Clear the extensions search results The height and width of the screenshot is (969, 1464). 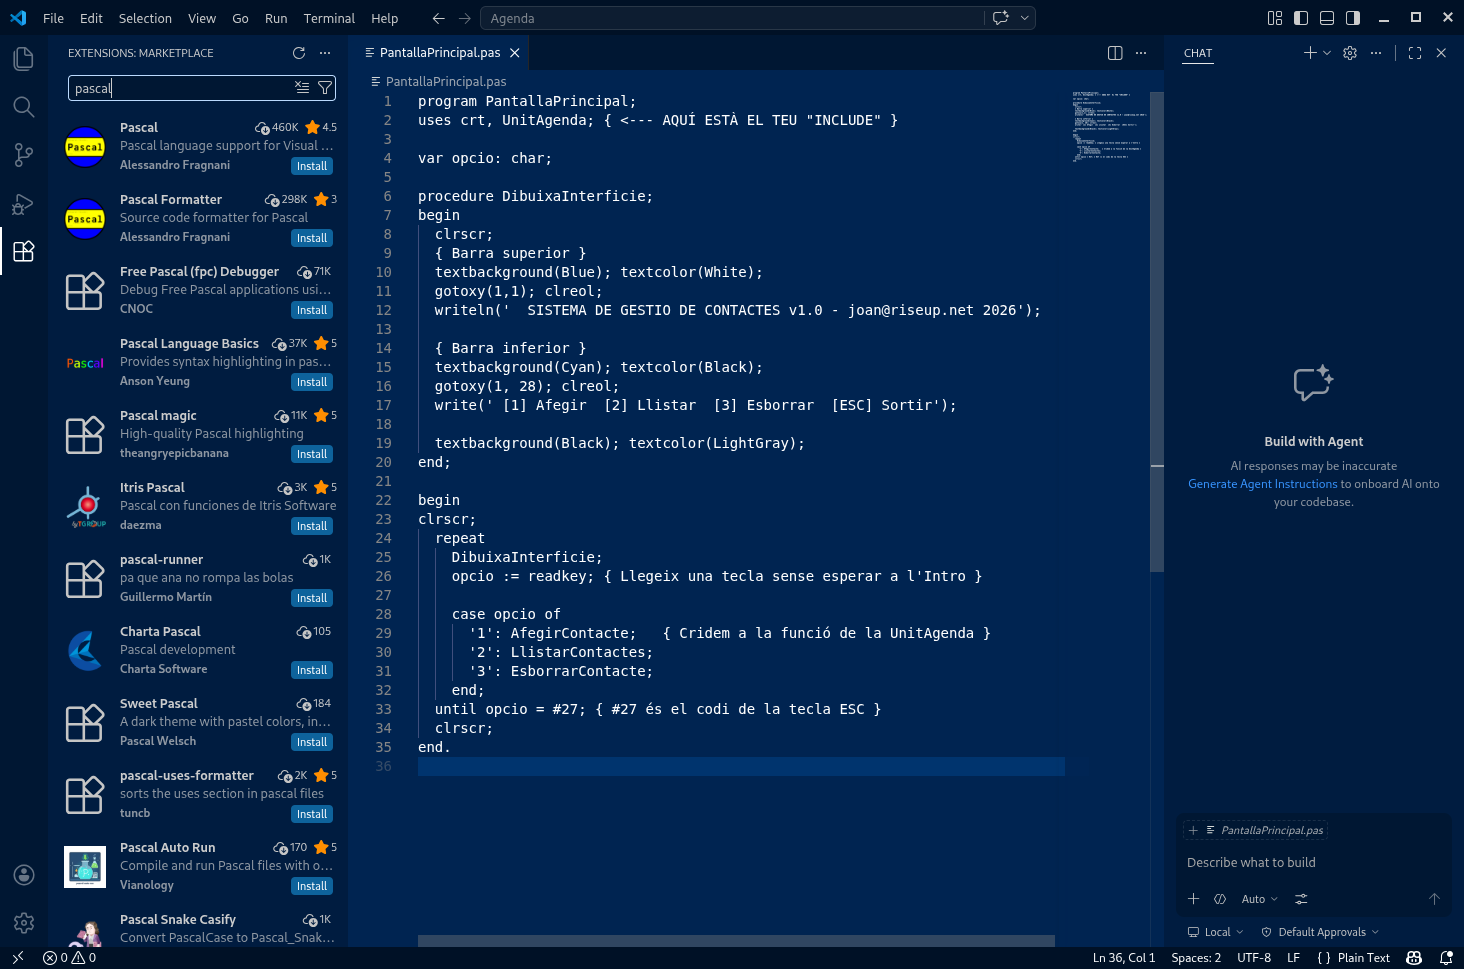[302, 88]
